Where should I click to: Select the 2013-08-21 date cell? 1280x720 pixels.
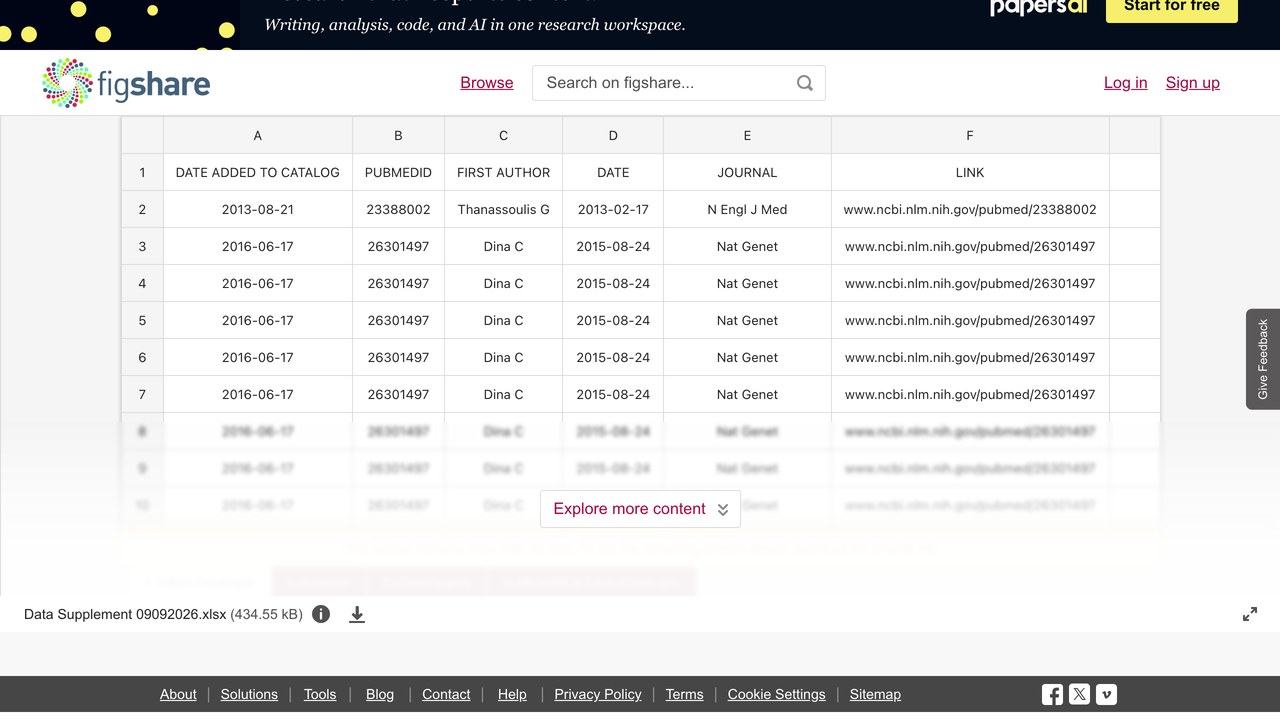[x=258, y=209]
